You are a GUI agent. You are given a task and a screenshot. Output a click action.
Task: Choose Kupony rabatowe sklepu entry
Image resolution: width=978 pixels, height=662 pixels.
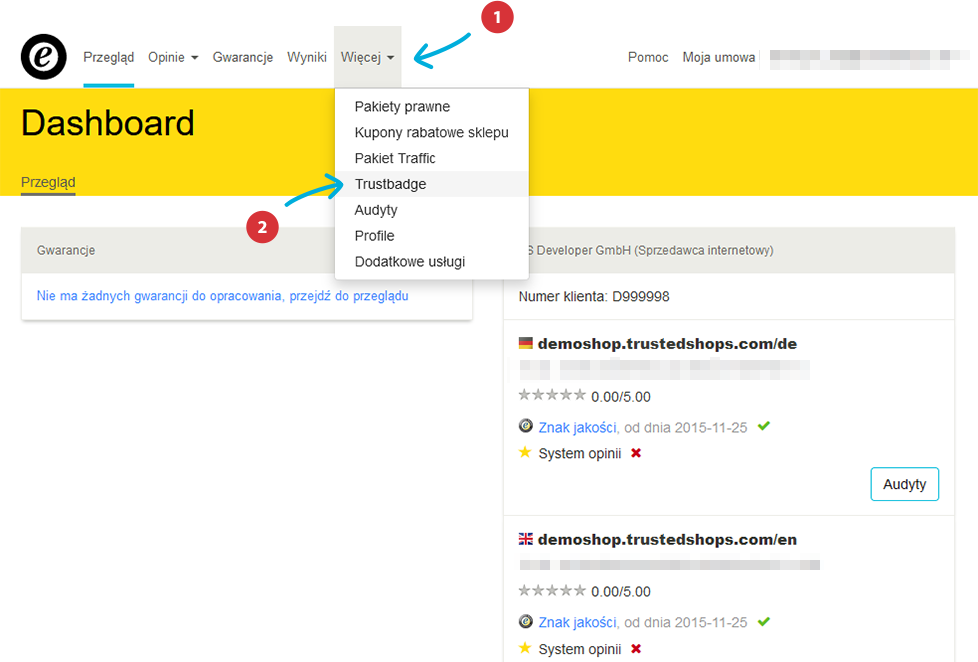pos(432,132)
